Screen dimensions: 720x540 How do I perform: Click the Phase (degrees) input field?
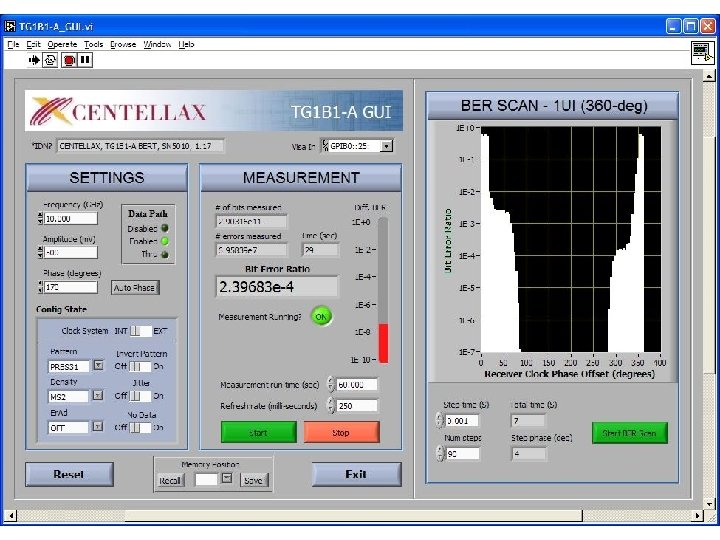point(71,287)
